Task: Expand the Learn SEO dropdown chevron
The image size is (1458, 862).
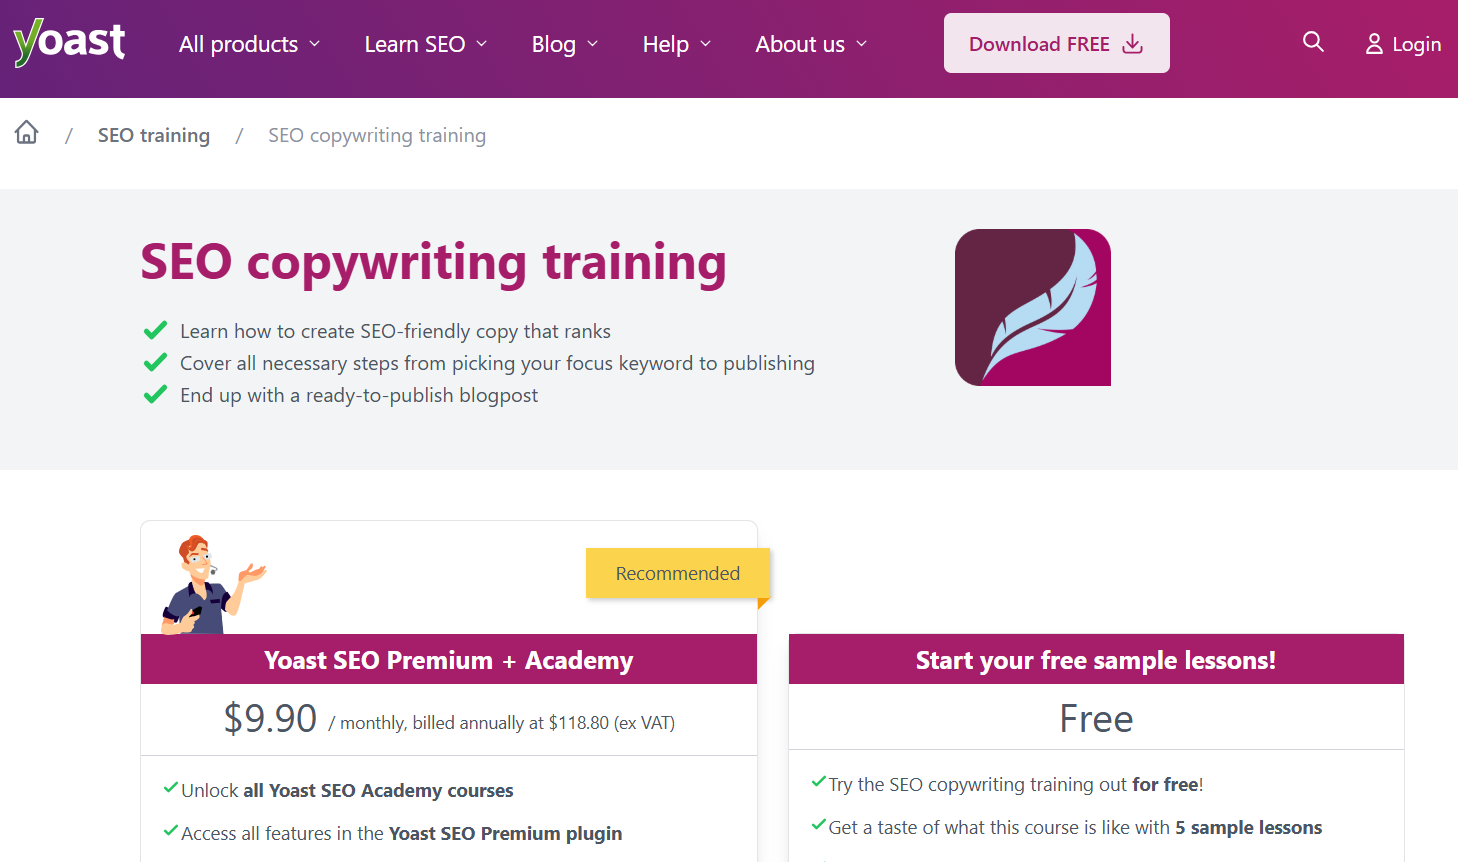Action: pyautogui.click(x=482, y=44)
